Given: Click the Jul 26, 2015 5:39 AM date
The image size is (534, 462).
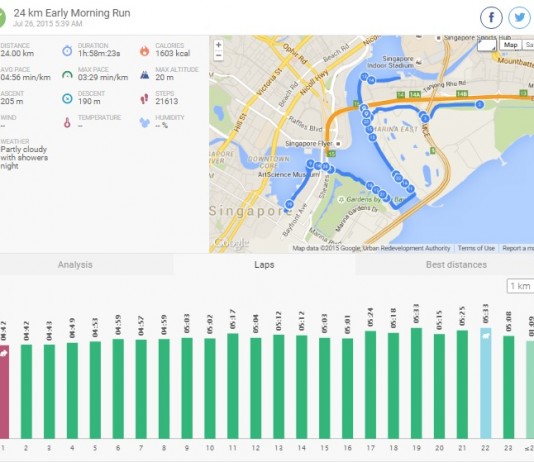Looking at the screenshot, I should coord(48,24).
